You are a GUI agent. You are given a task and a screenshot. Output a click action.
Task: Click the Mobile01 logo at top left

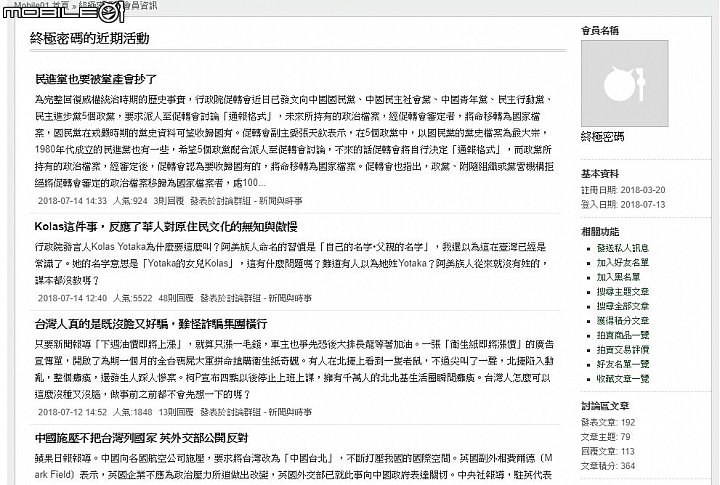pyautogui.click(x=63, y=11)
